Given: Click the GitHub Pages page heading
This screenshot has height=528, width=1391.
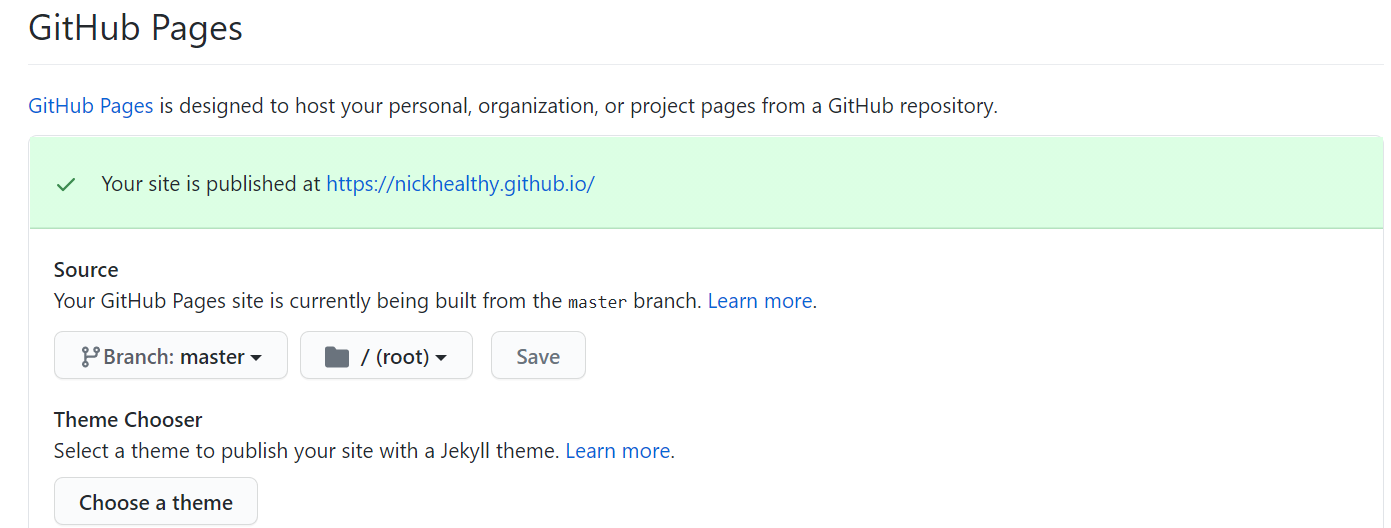Looking at the screenshot, I should coord(136,28).
